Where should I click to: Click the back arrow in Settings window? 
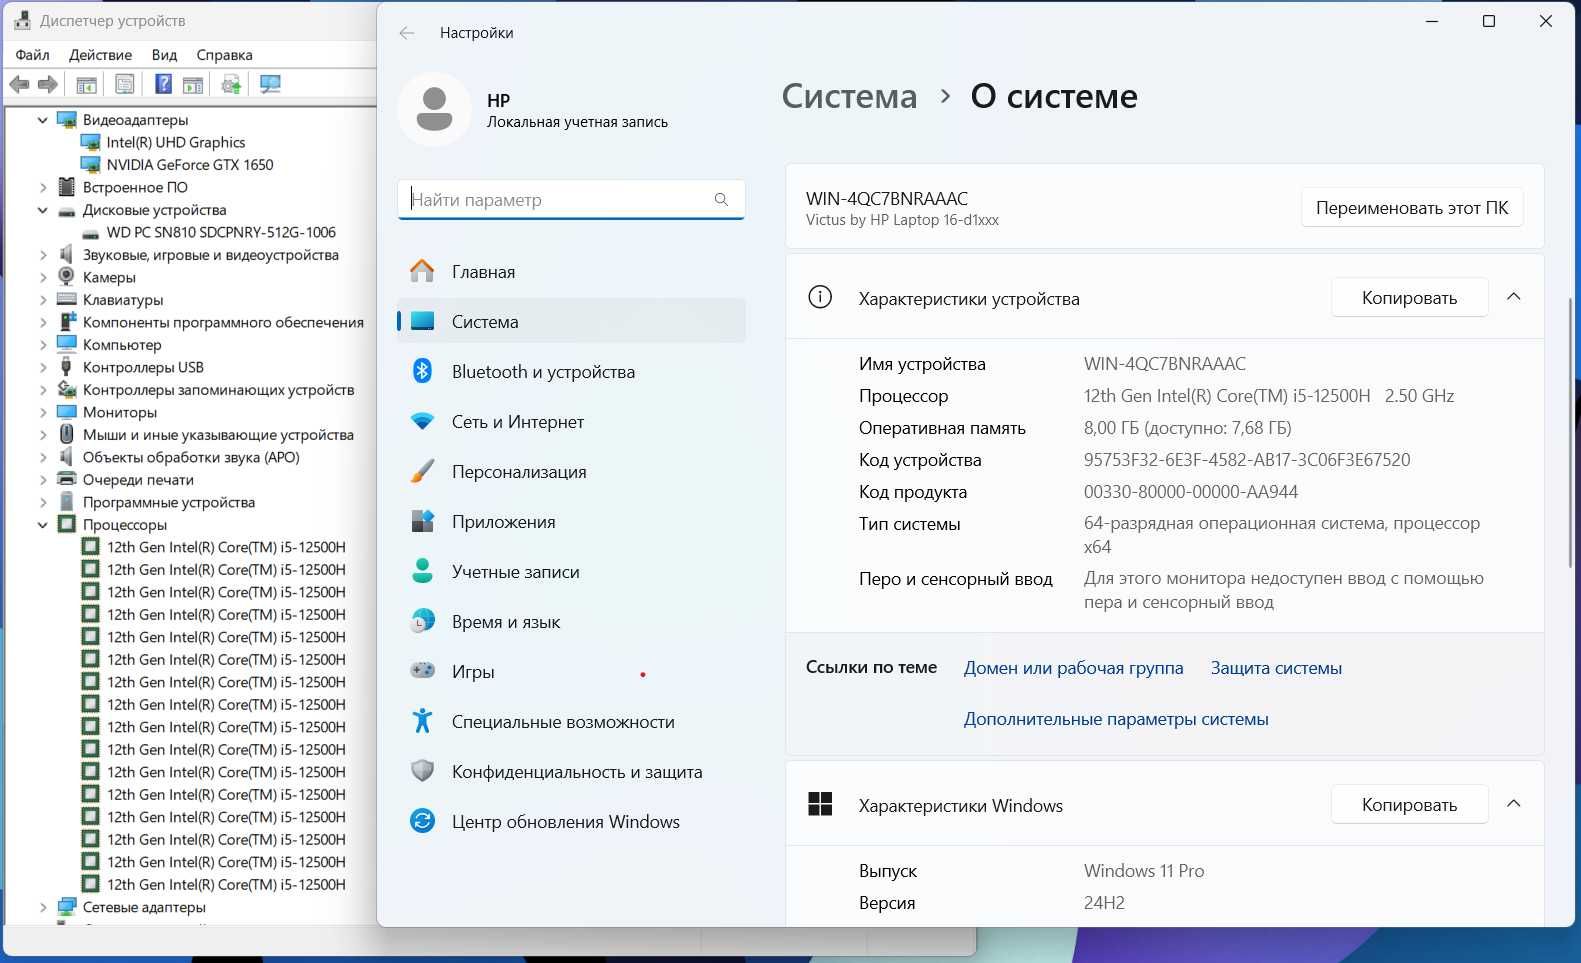(407, 33)
